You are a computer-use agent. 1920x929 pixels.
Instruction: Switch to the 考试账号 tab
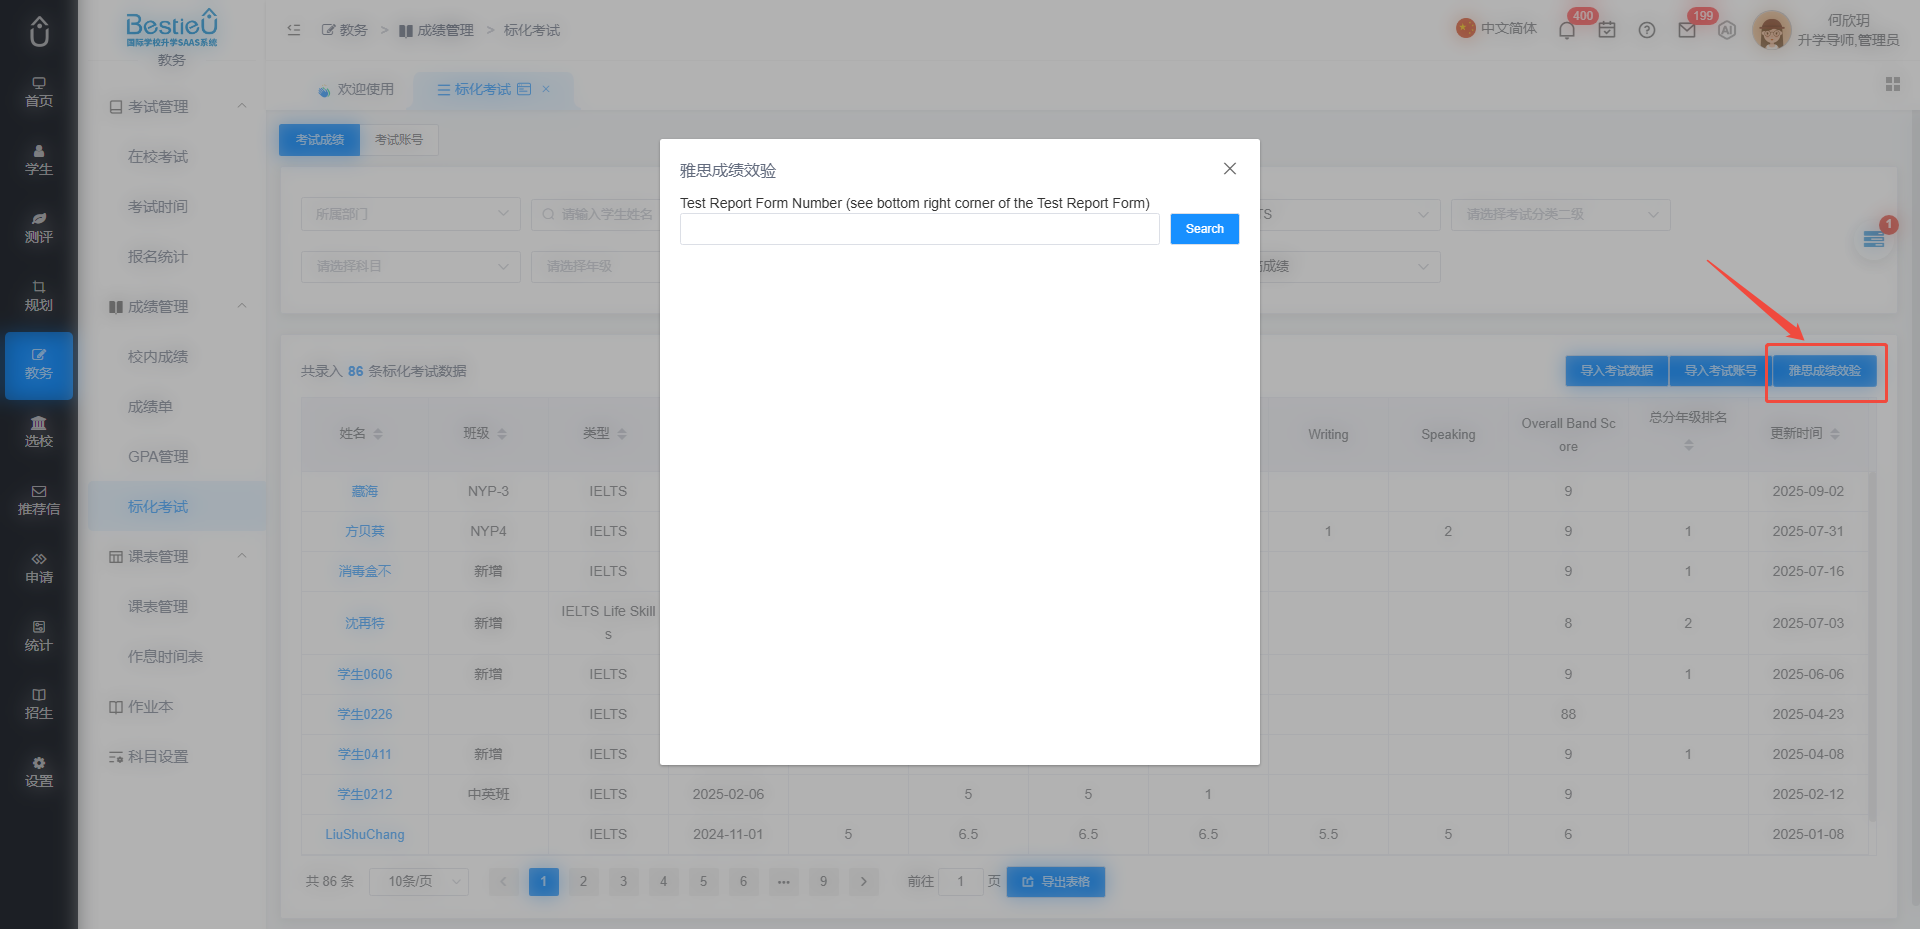399,140
